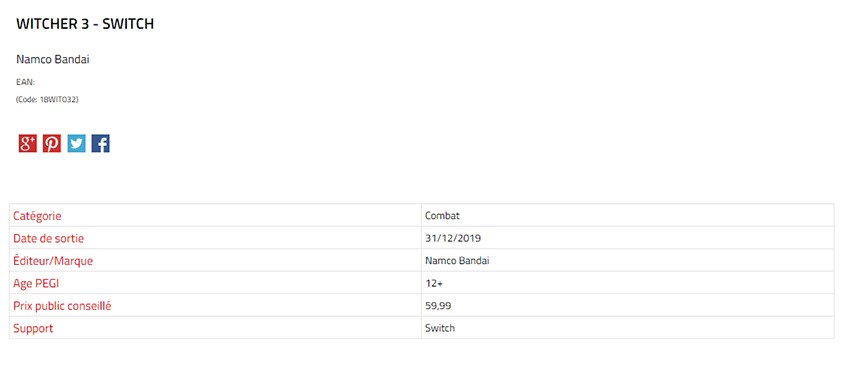The height and width of the screenshot is (372, 845).
Task: Share the product on Twitter
Action: click(x=77, y=143)
